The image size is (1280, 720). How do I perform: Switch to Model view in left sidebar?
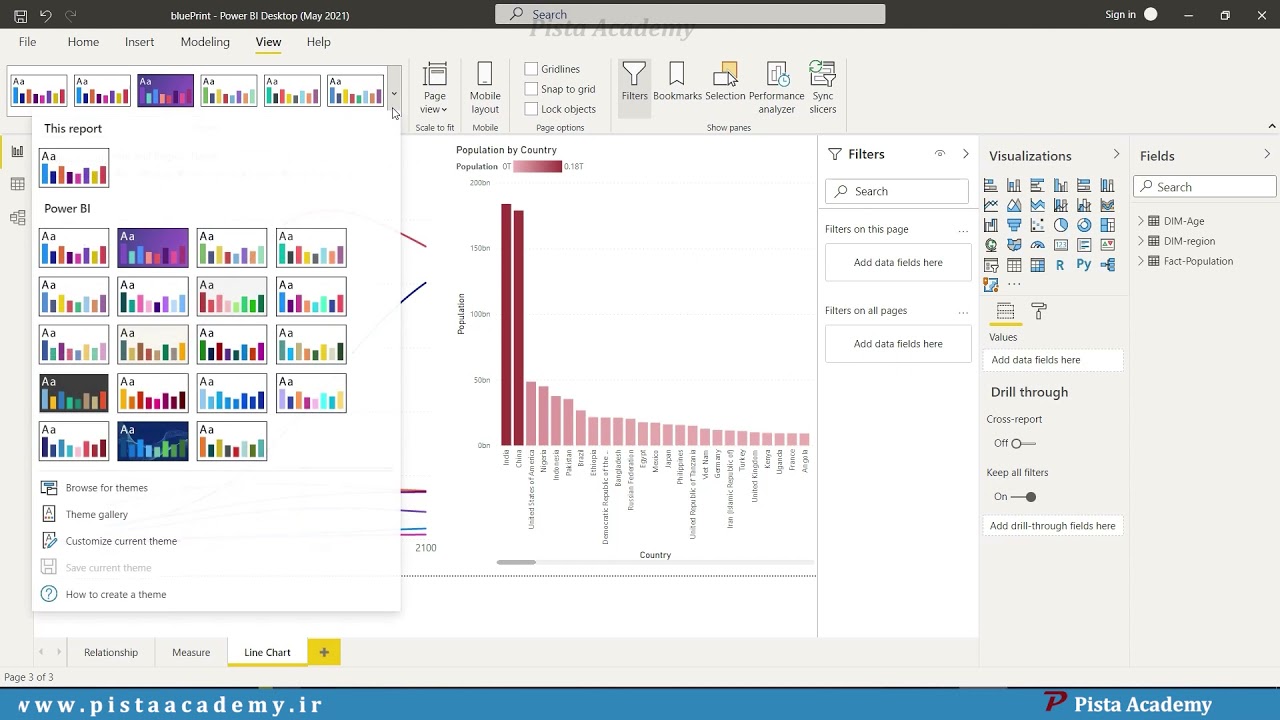(17, 217)
